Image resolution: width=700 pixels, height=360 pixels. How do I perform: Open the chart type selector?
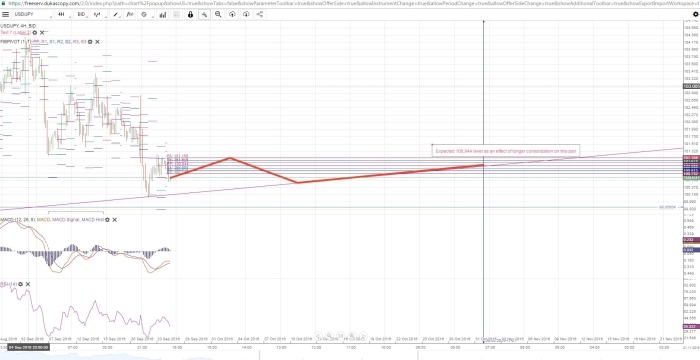point(98,14)
